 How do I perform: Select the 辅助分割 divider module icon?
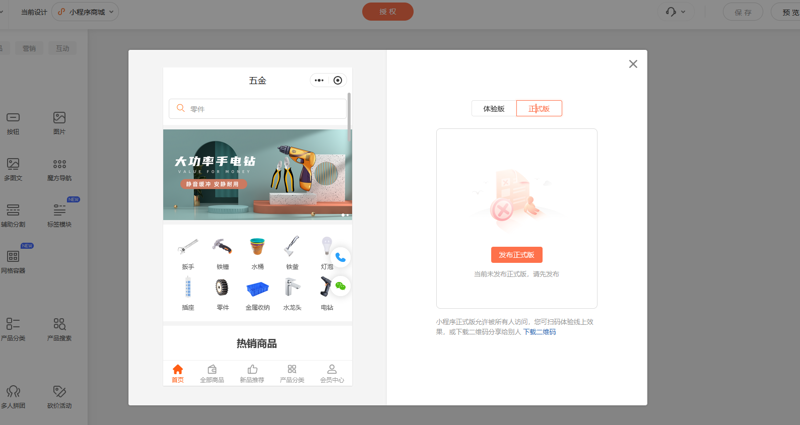[13, 210]
